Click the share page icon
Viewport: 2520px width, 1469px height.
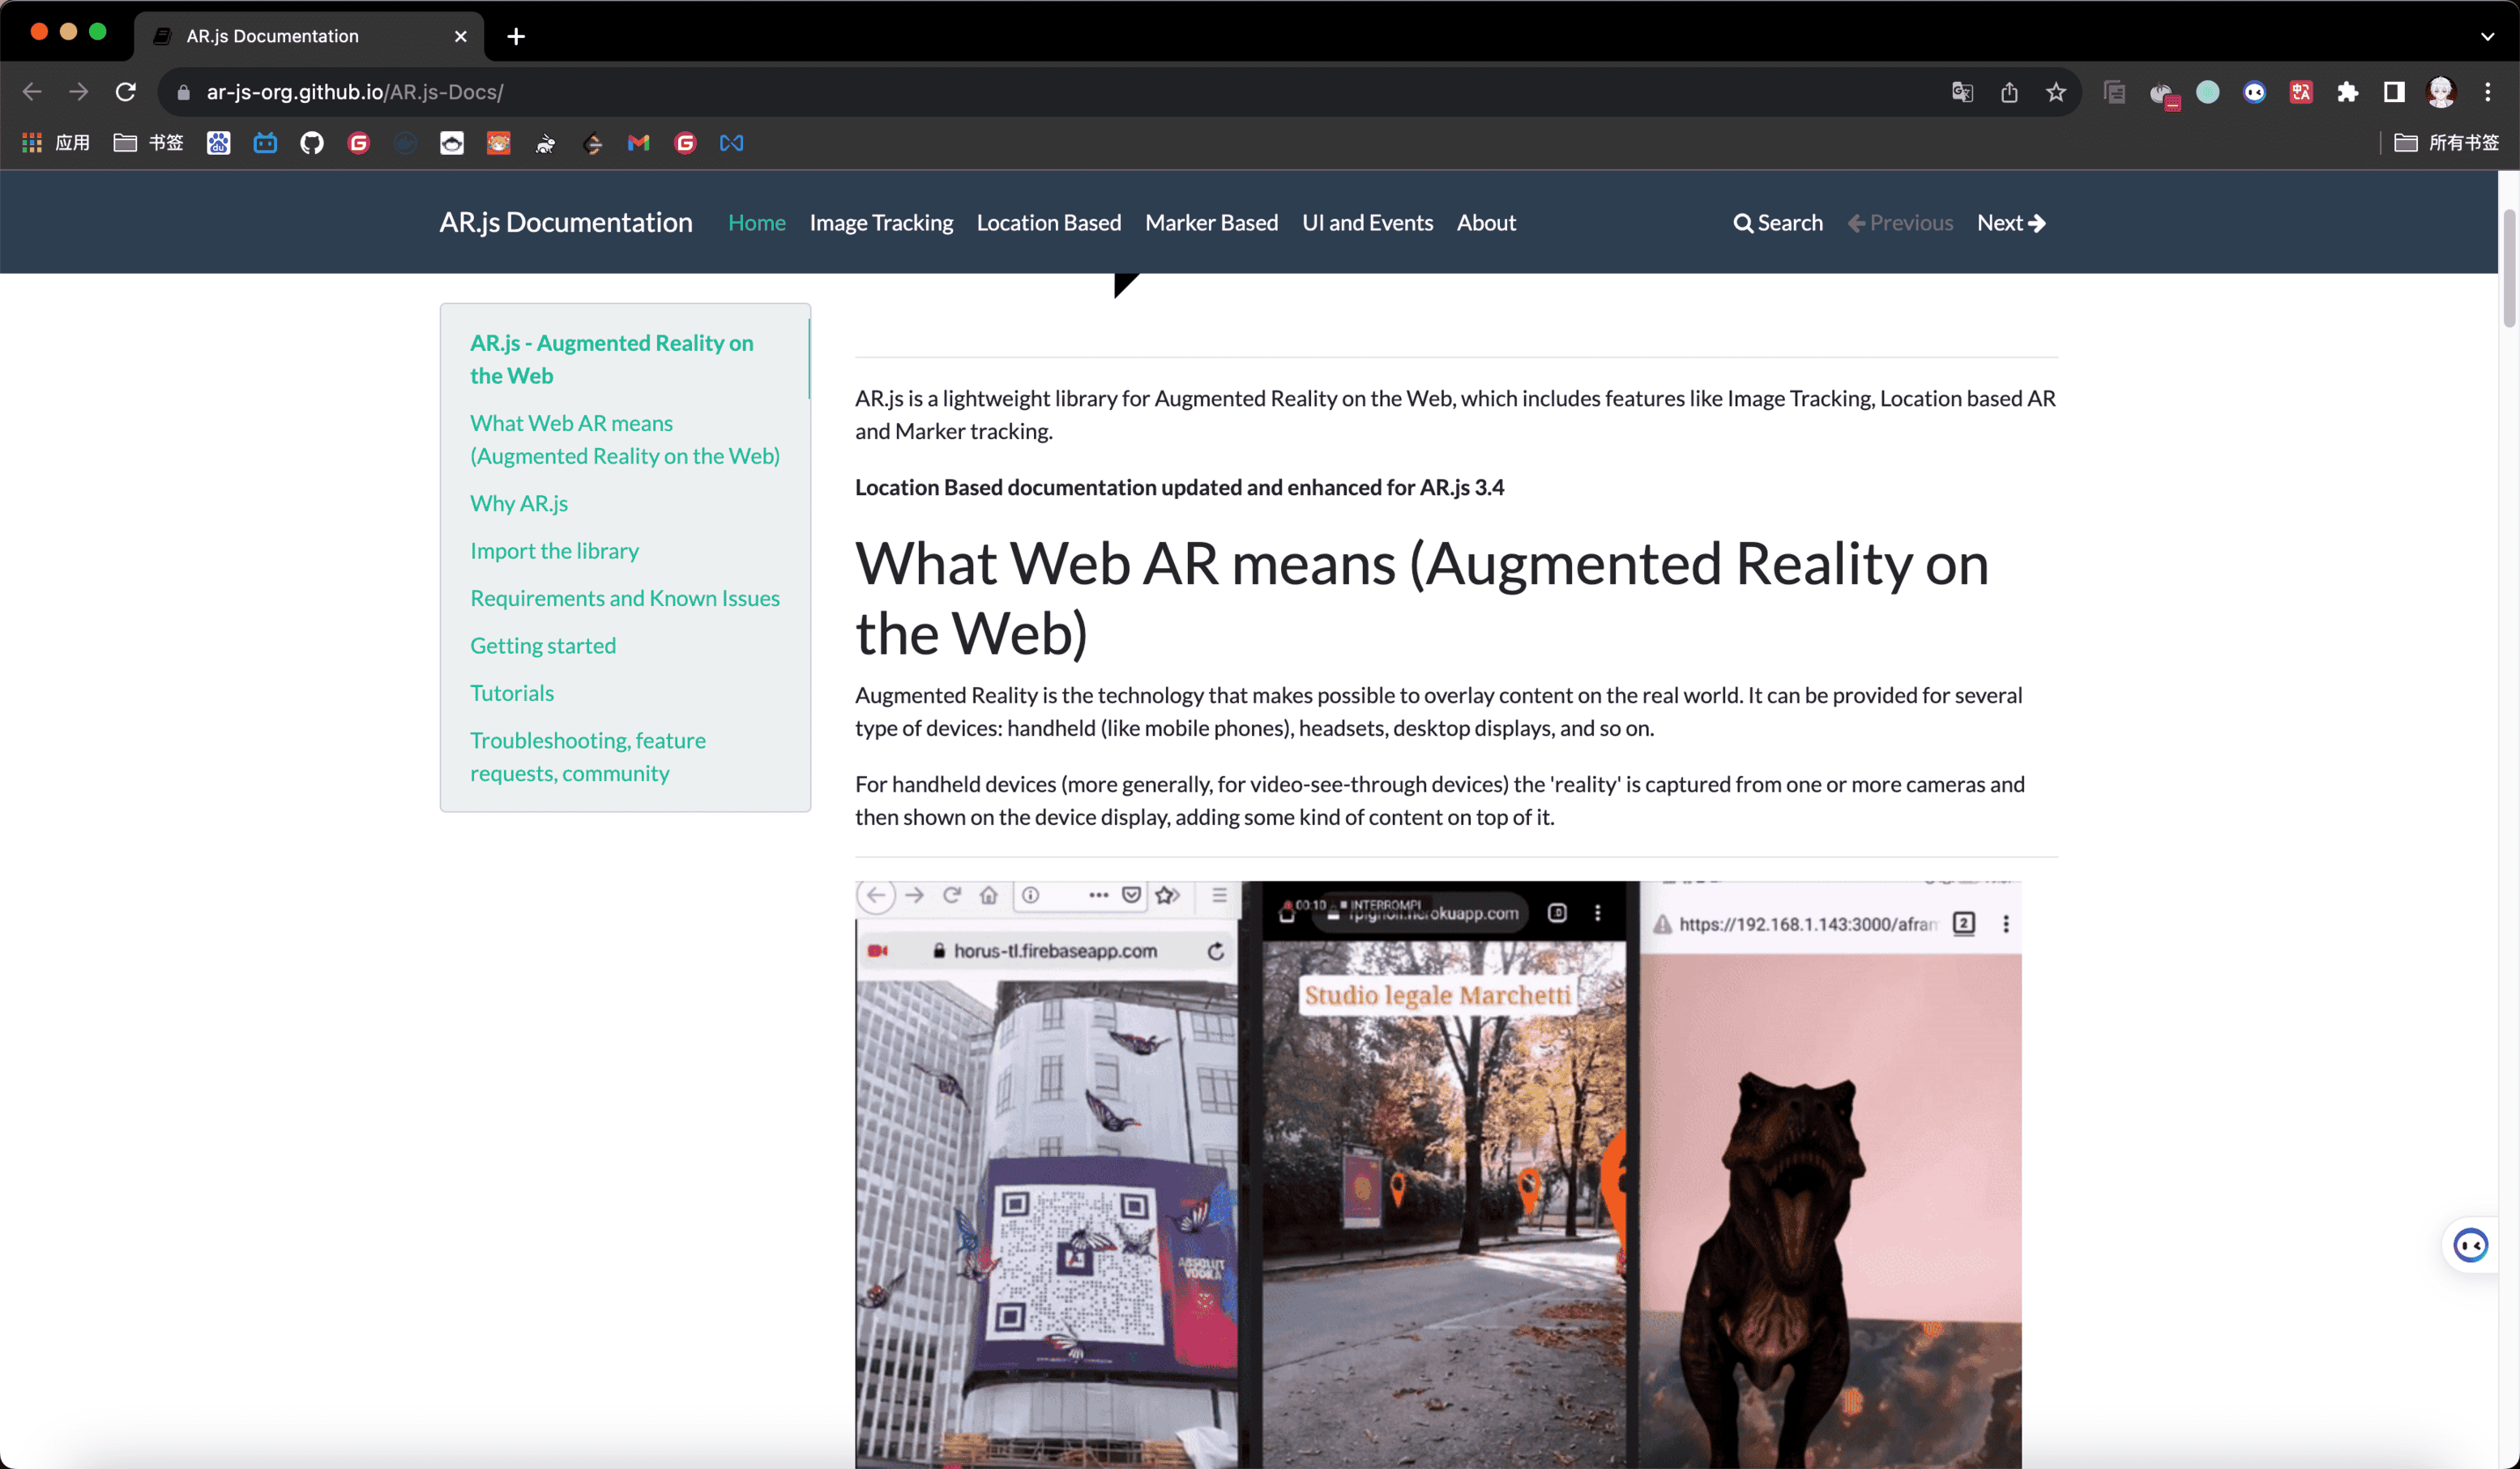point(2009,92)
